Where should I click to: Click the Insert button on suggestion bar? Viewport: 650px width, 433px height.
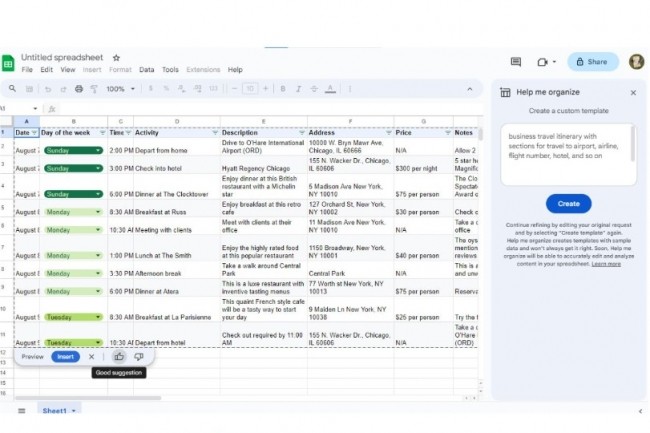point(65,356)
